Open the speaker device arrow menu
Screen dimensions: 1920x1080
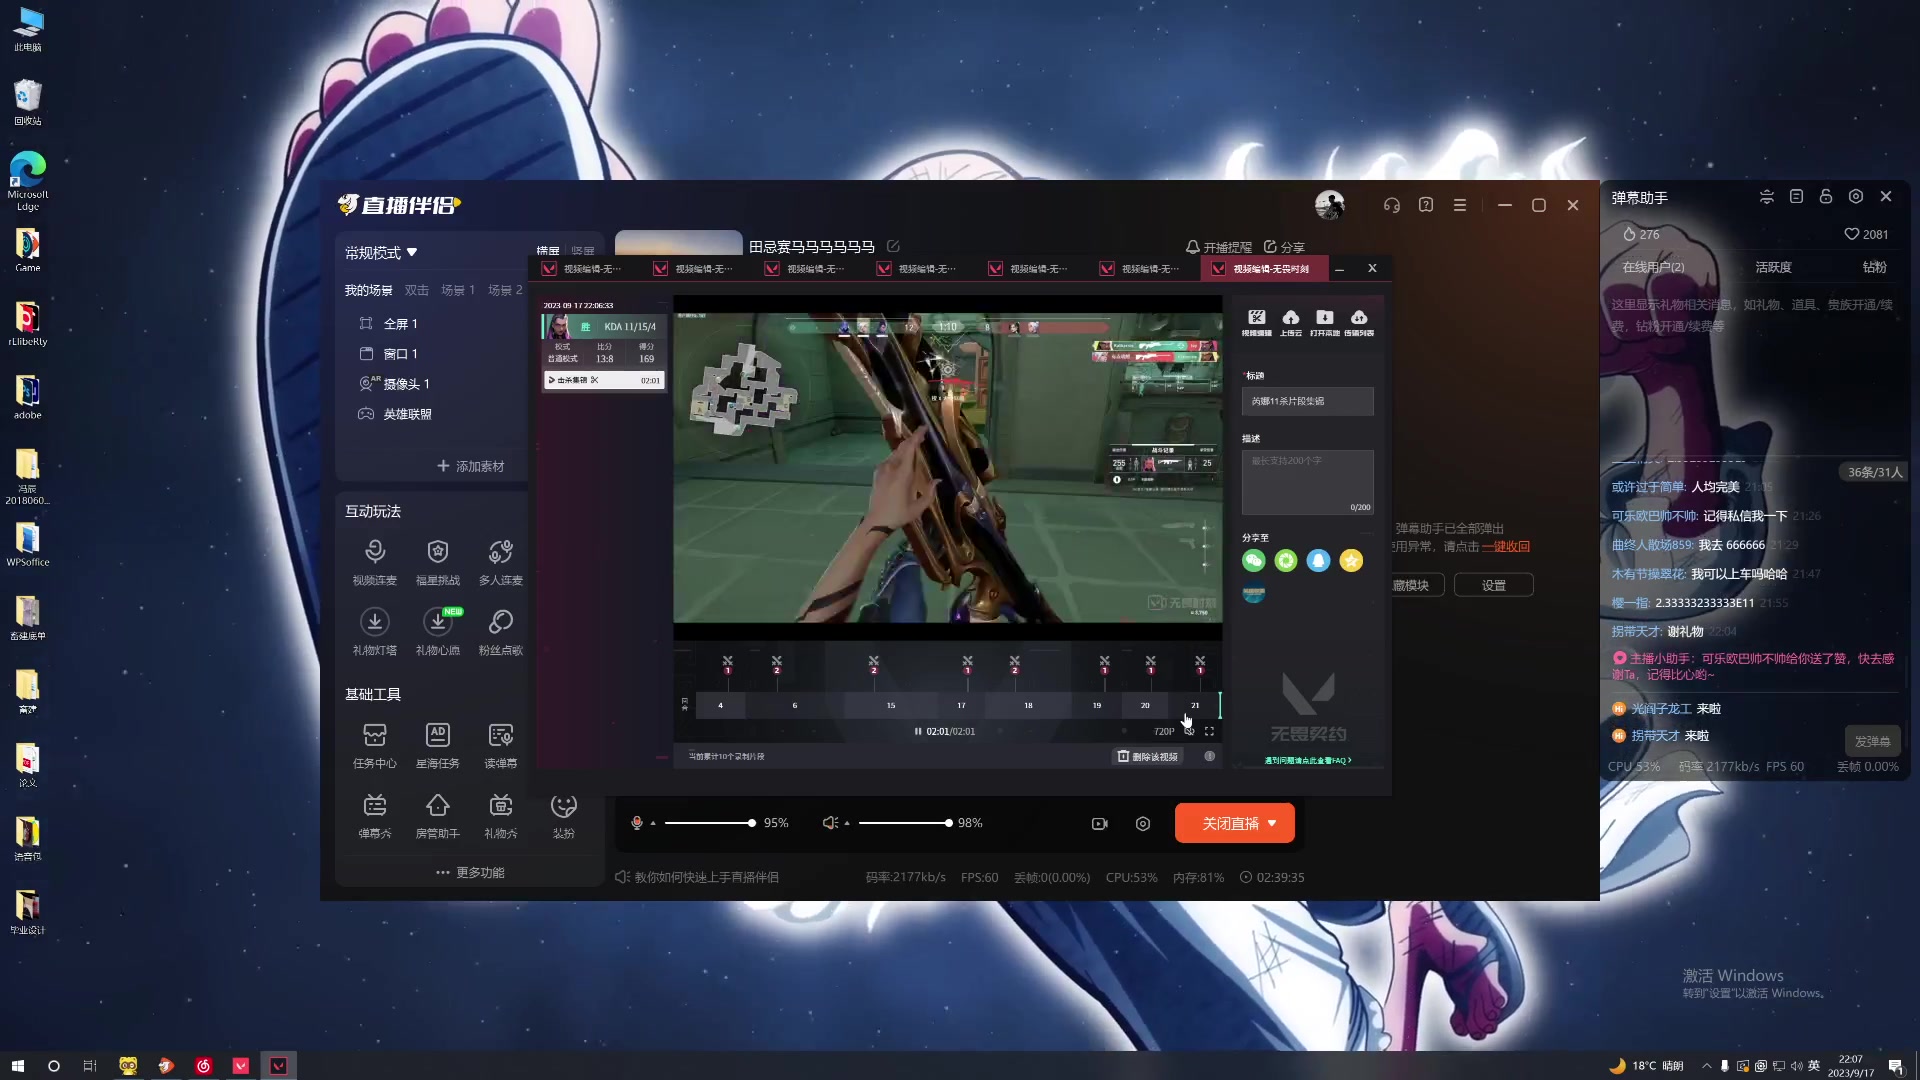[x=847, y=824]
